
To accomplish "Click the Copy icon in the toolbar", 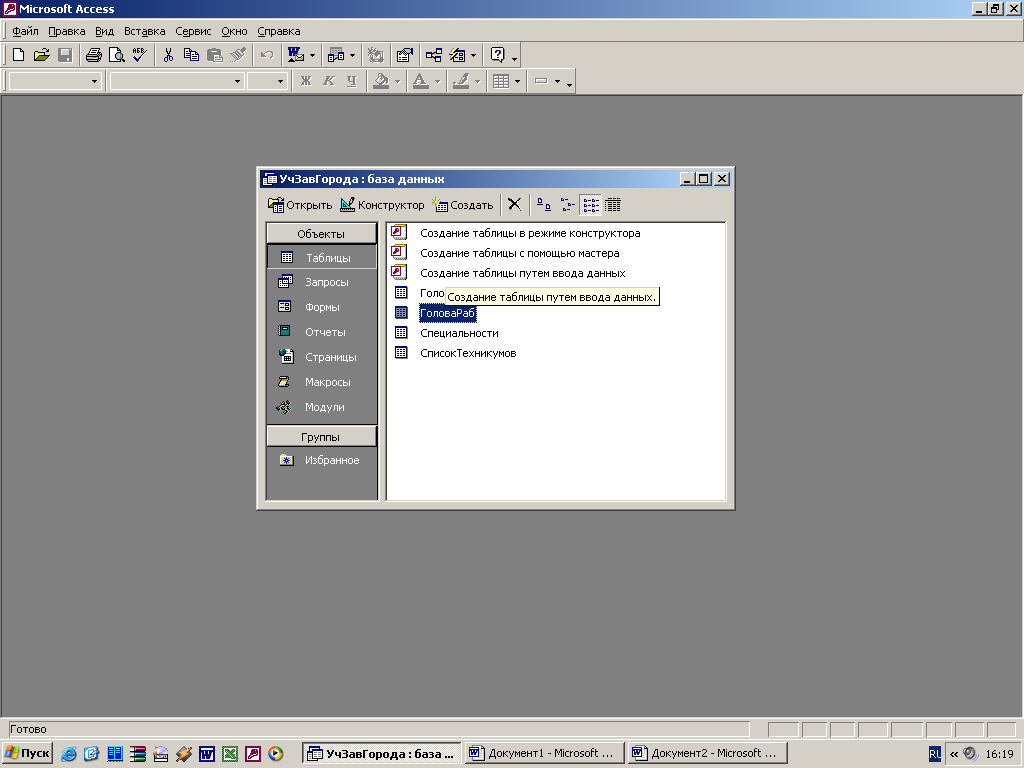I will 191,56.
